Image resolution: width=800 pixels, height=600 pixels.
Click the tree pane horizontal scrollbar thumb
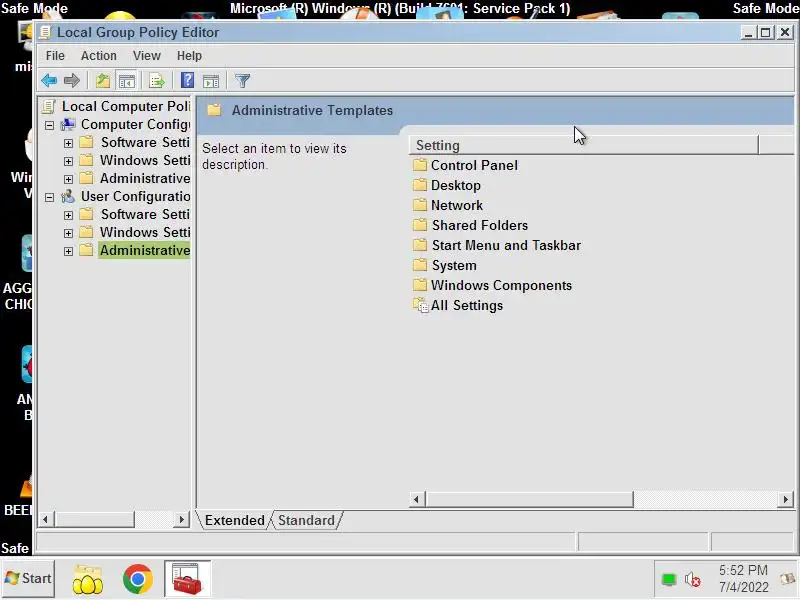point(94,519)
